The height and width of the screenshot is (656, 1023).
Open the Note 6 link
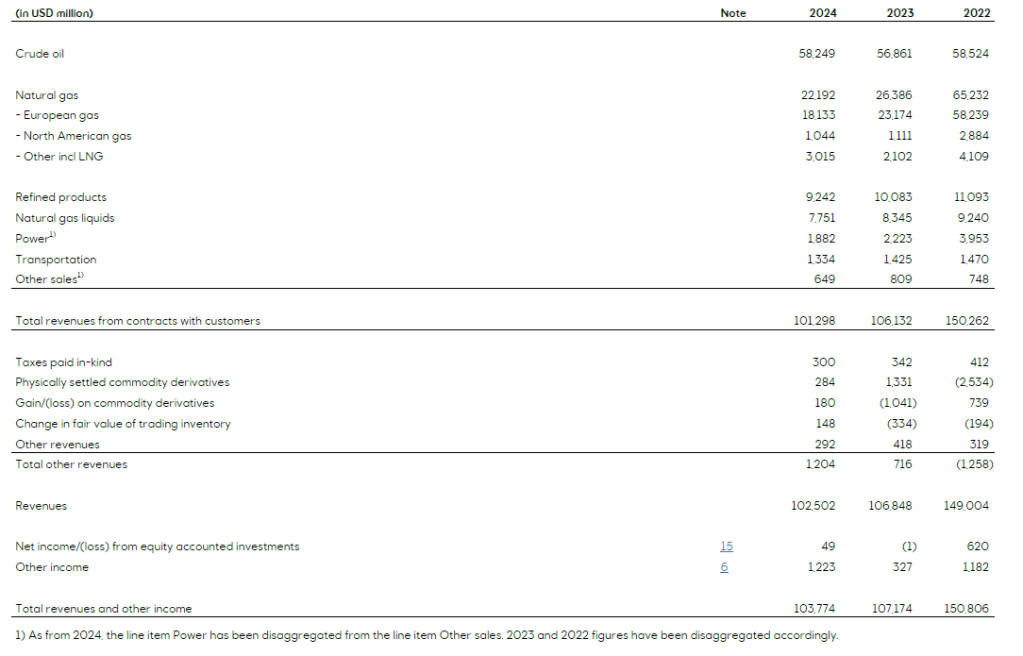725,567
